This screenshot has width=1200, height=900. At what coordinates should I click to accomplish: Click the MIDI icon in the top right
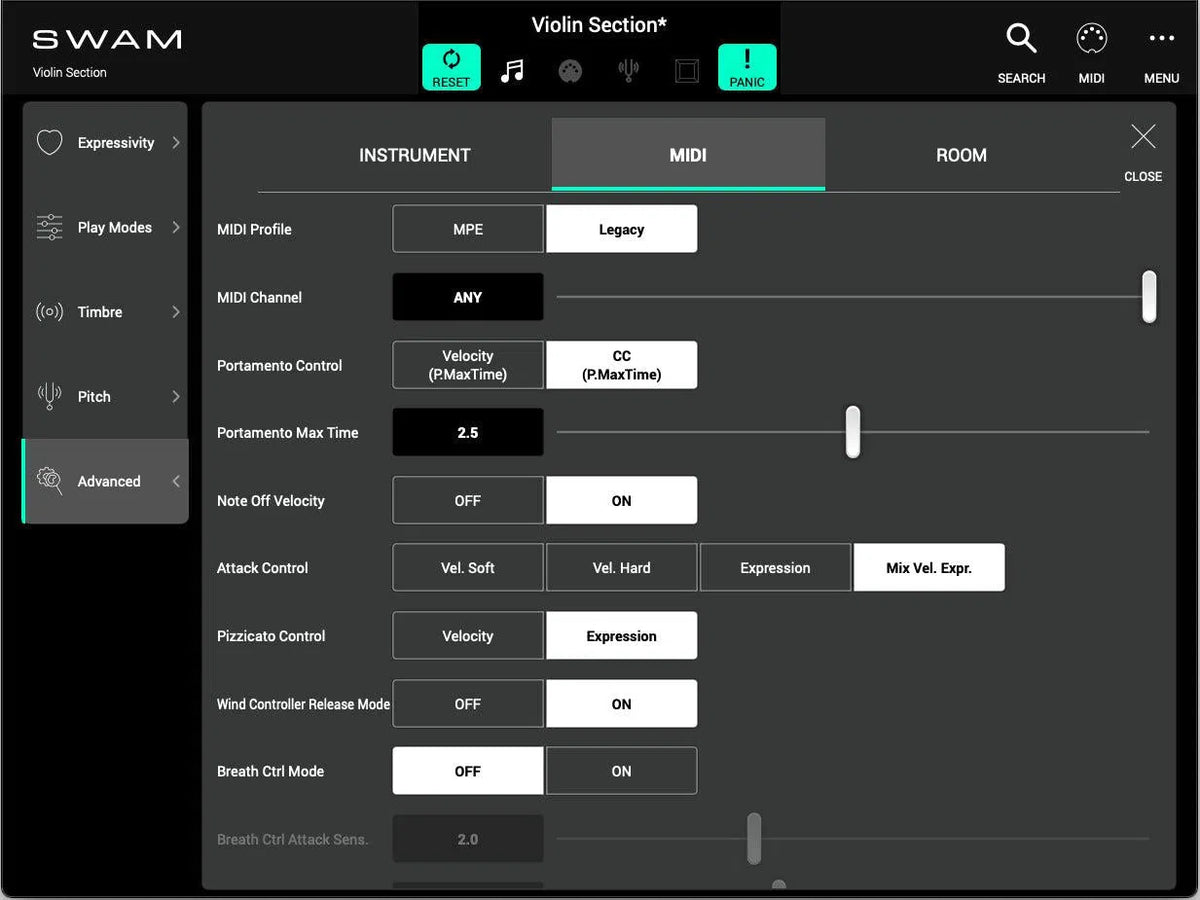(1091, 40)
